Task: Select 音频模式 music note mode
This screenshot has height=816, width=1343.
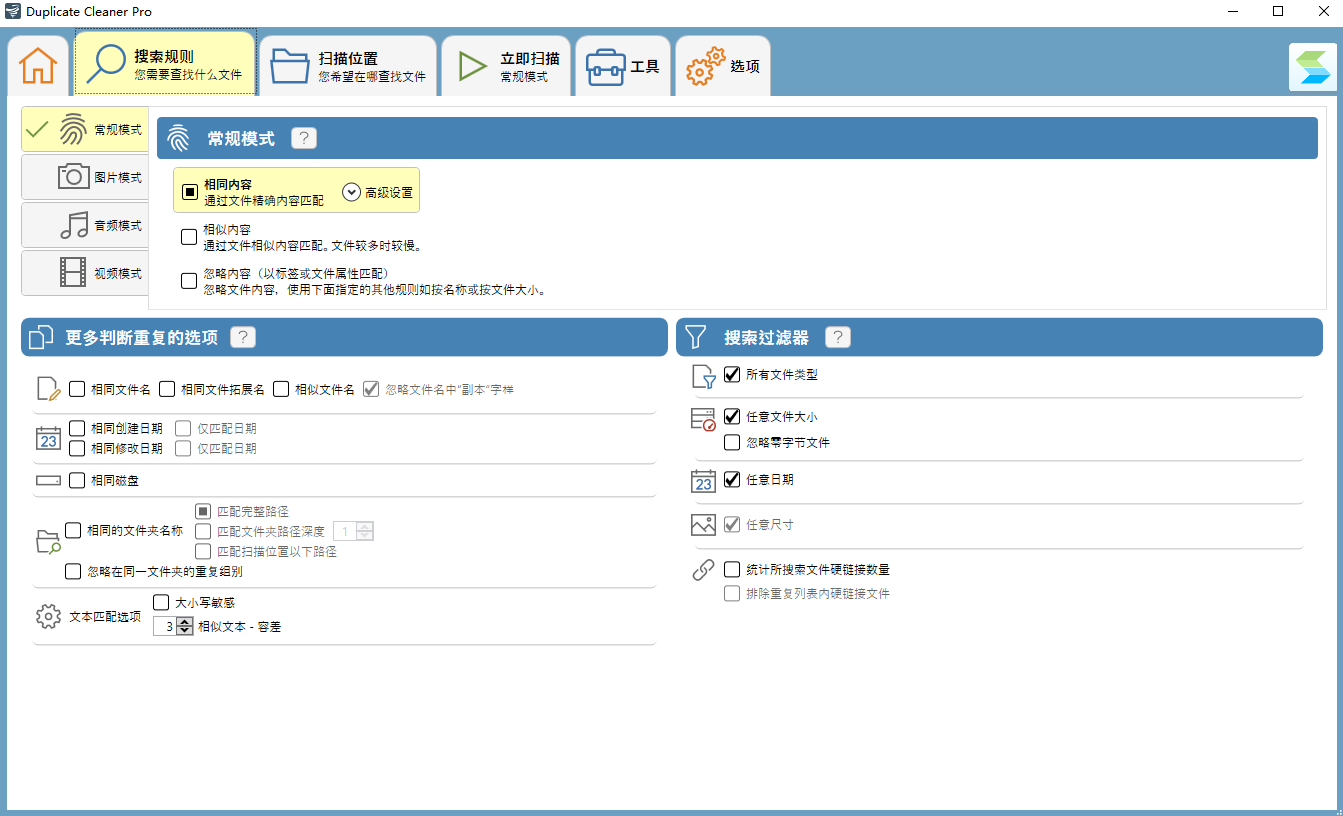Action: (x=85, y=225)
